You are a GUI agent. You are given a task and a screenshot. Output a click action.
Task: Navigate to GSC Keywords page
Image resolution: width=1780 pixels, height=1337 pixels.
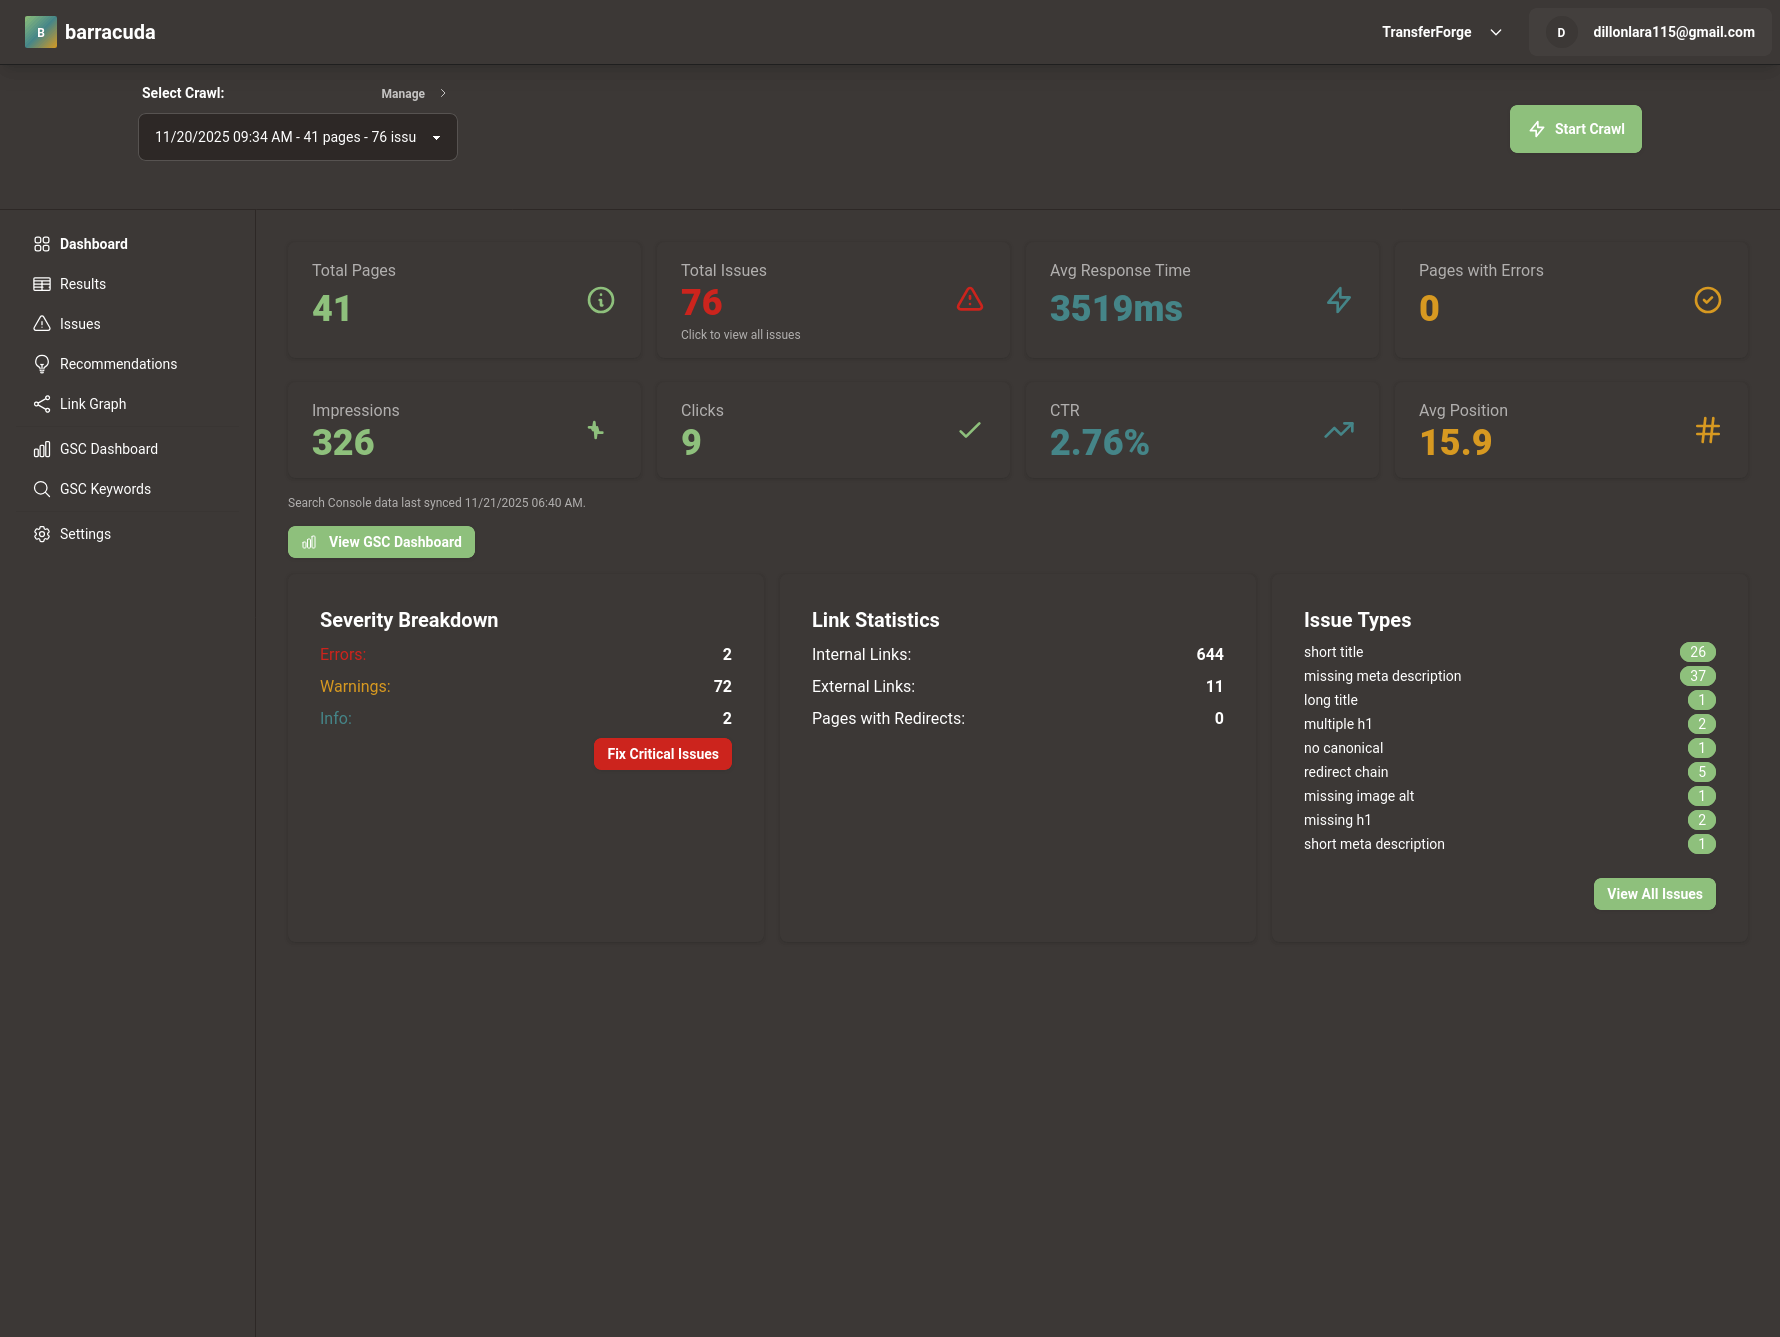tap(104, 488)
